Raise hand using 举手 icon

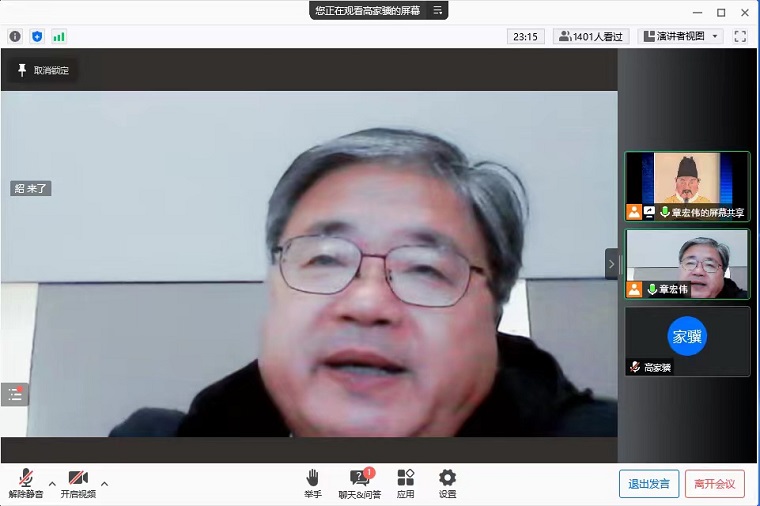click(313, 482)
